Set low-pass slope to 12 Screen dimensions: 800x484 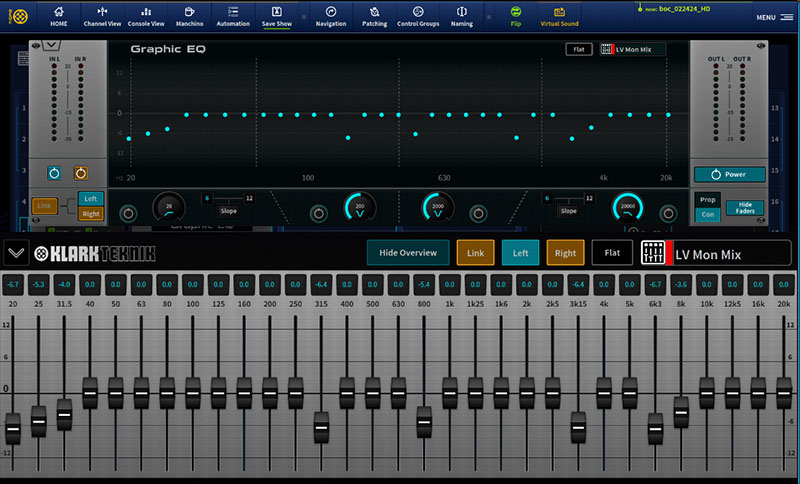pos(589,198)
